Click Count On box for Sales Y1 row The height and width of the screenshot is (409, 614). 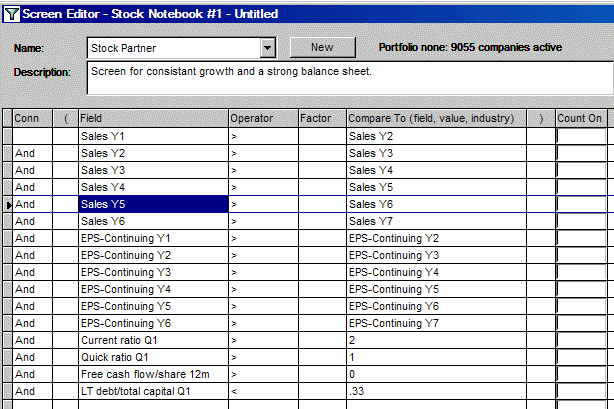click(x=581, y=136)
